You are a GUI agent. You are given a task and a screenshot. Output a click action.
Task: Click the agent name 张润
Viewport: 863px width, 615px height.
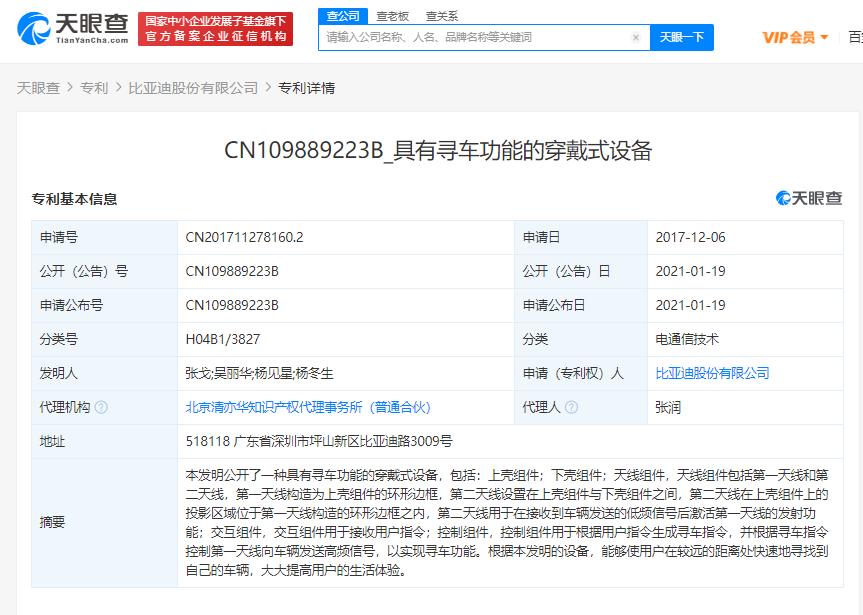(668, 407)
